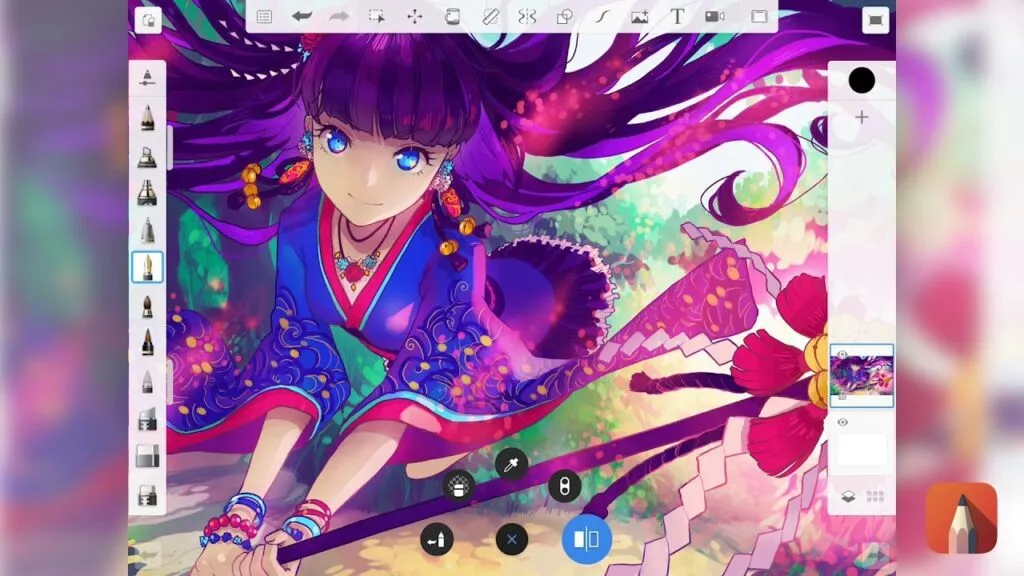This screenshot has width=1024, height=576.
Task: Close the radial quick menu with X
Action: [512, 539]
